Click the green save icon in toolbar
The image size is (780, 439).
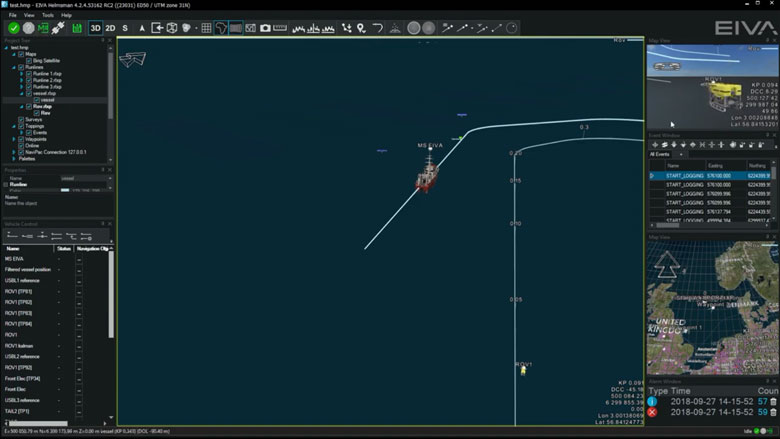77,28
